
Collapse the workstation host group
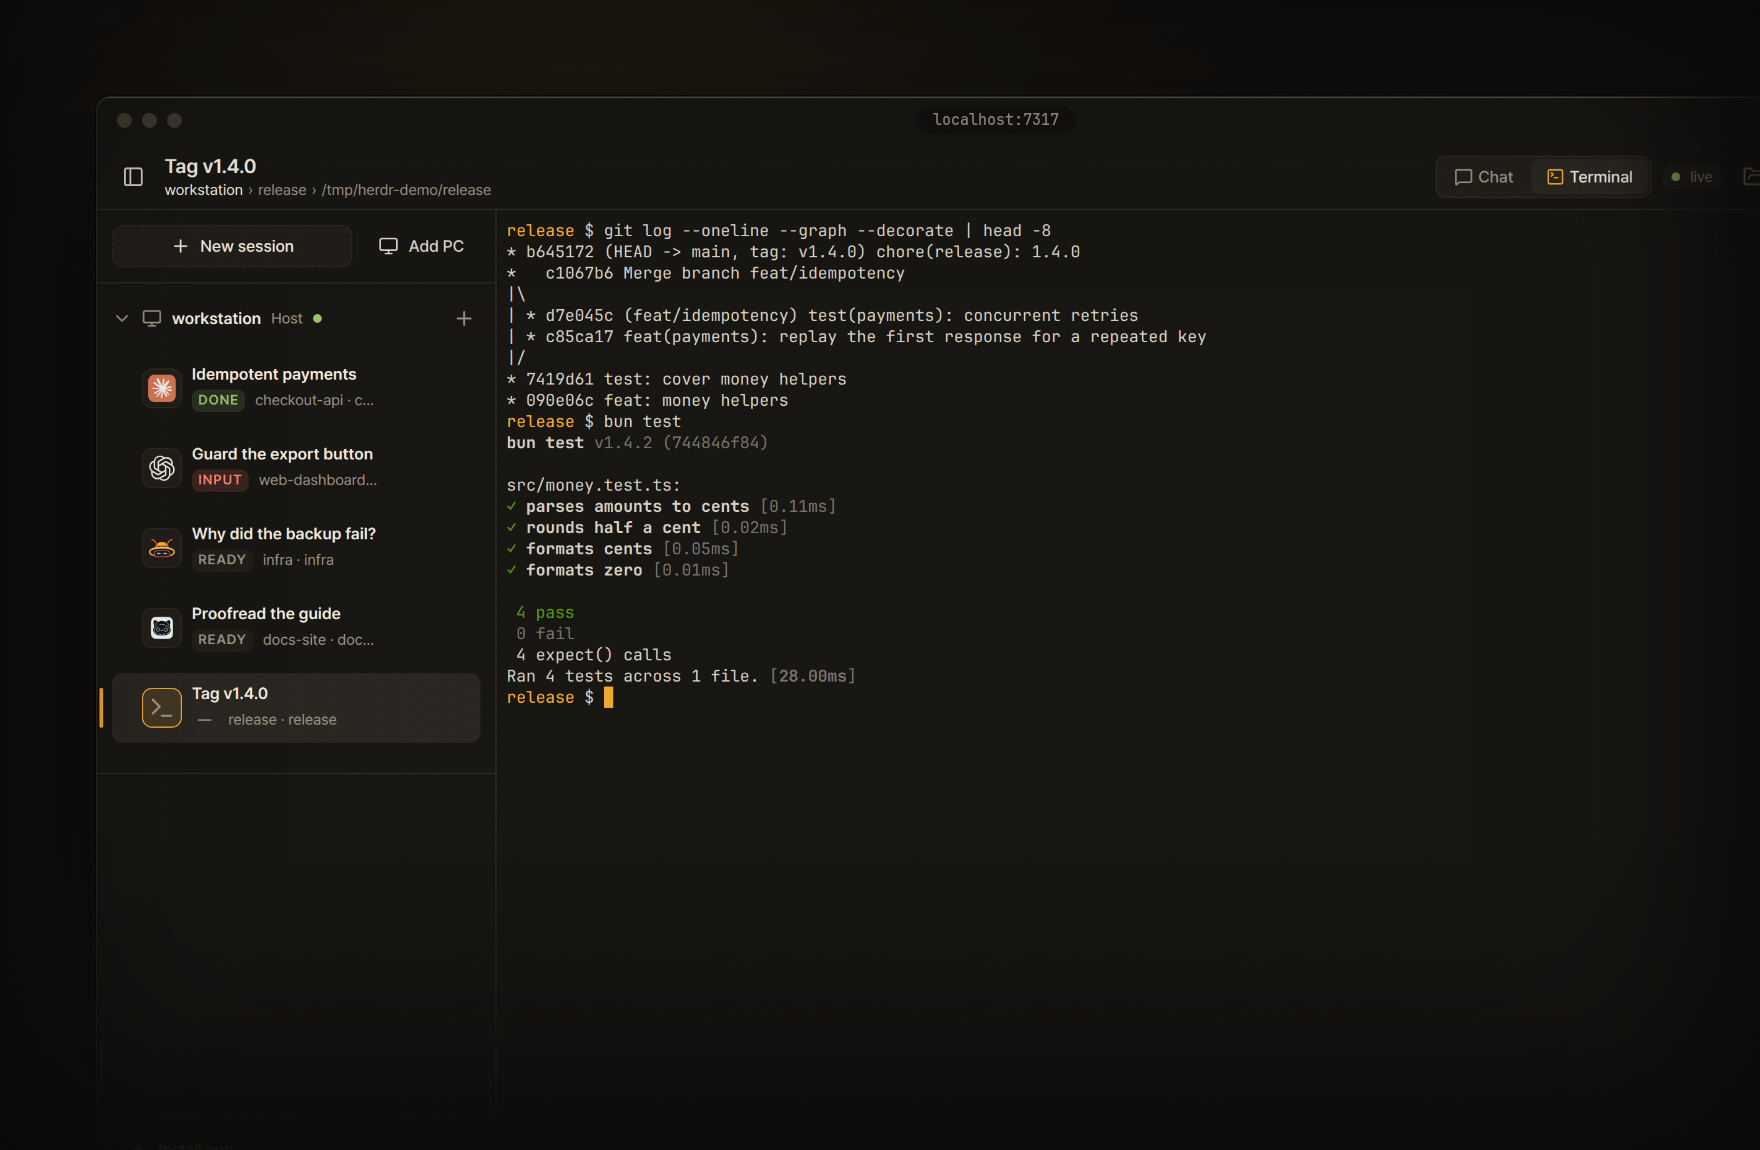click(122, 318)
